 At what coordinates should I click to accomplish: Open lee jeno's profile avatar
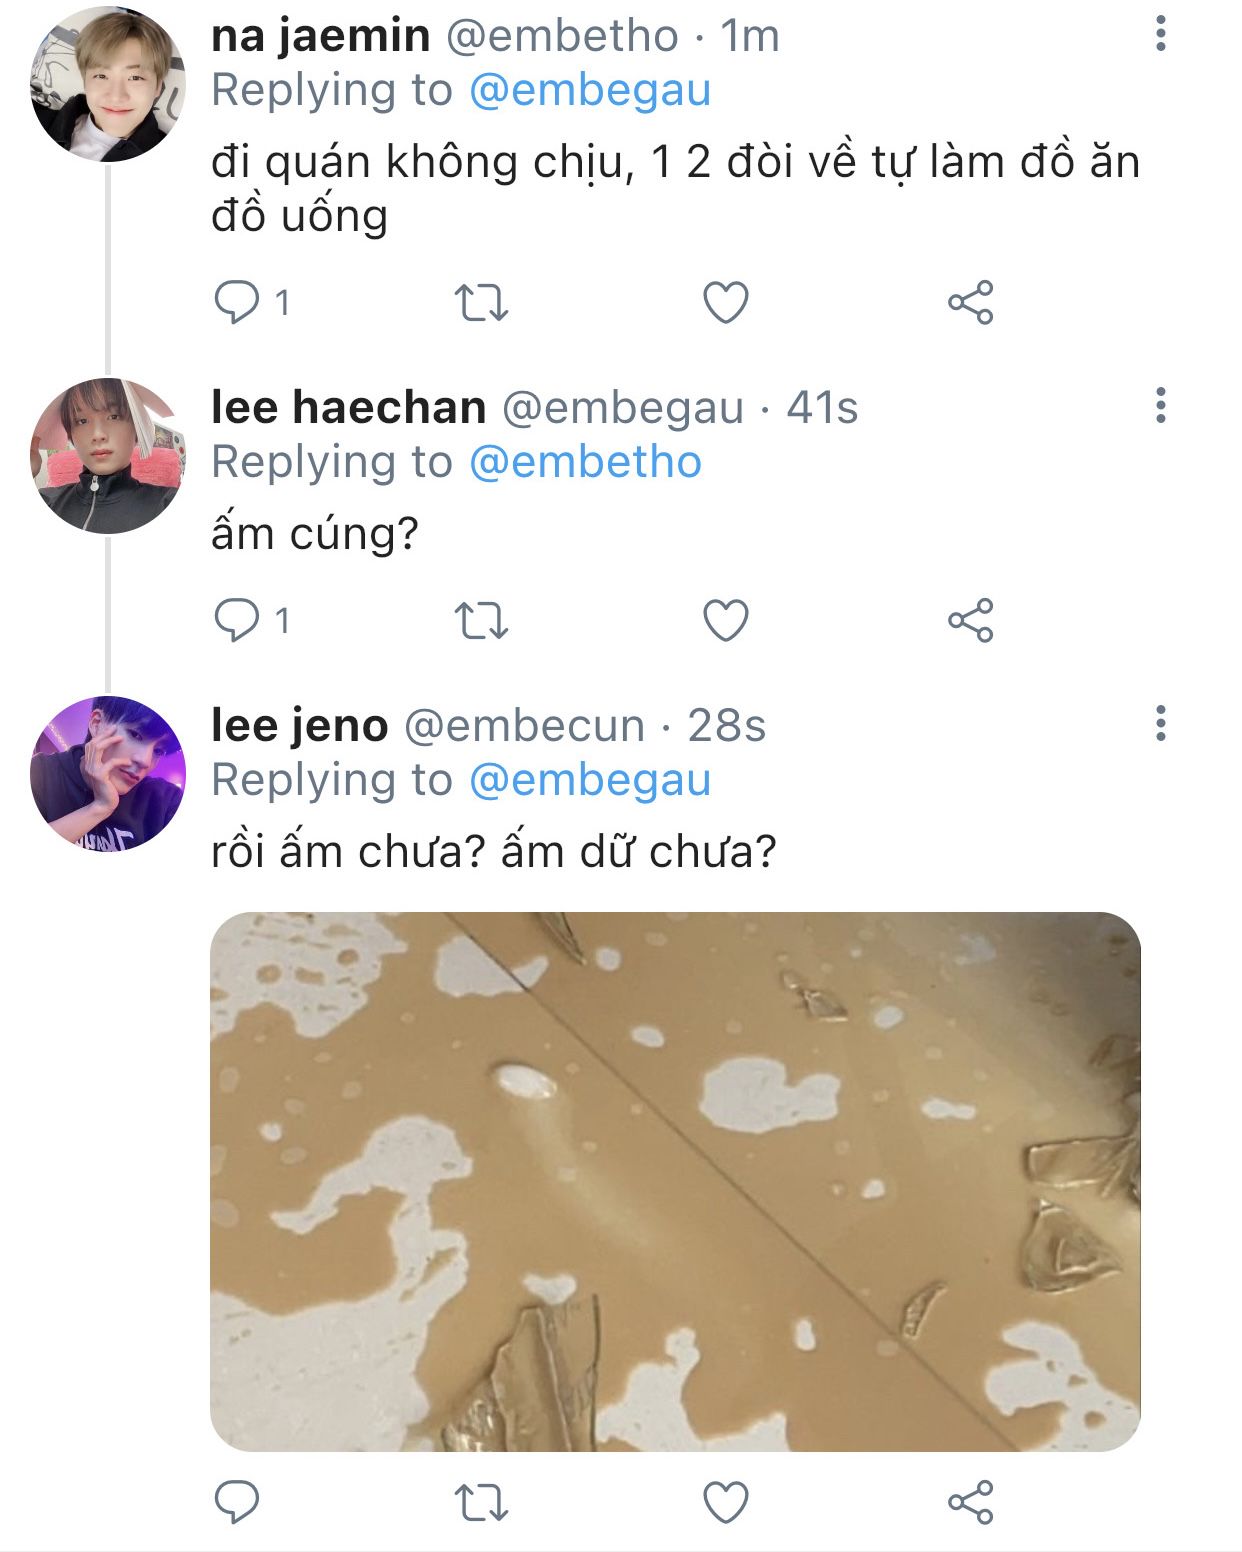tap(108, 773)
